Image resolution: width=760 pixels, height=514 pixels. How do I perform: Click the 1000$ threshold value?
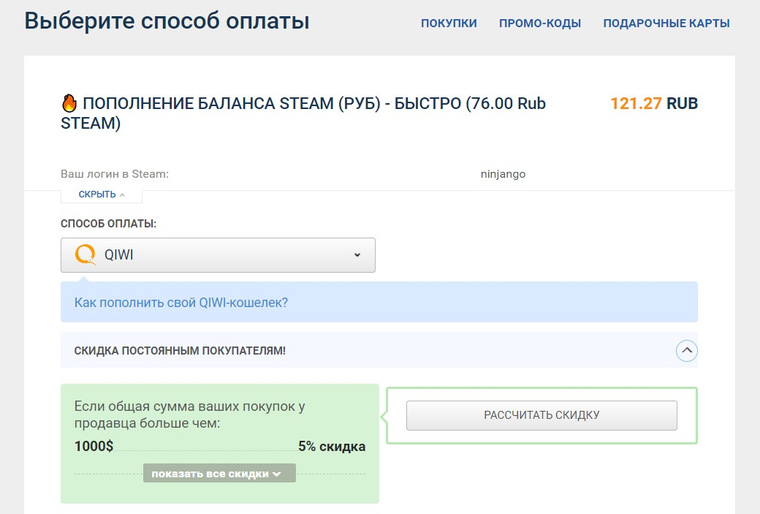point(94,446)
